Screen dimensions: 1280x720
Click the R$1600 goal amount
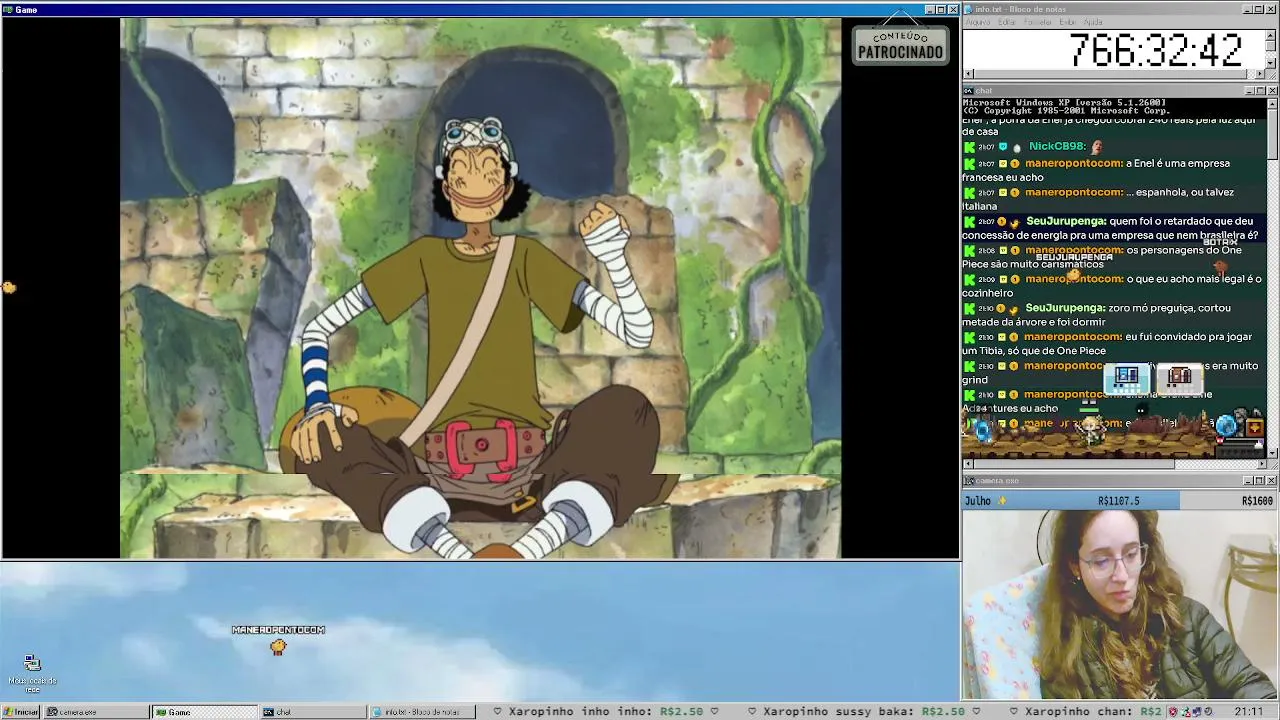pyautogui.click(x=1257, y=501)
